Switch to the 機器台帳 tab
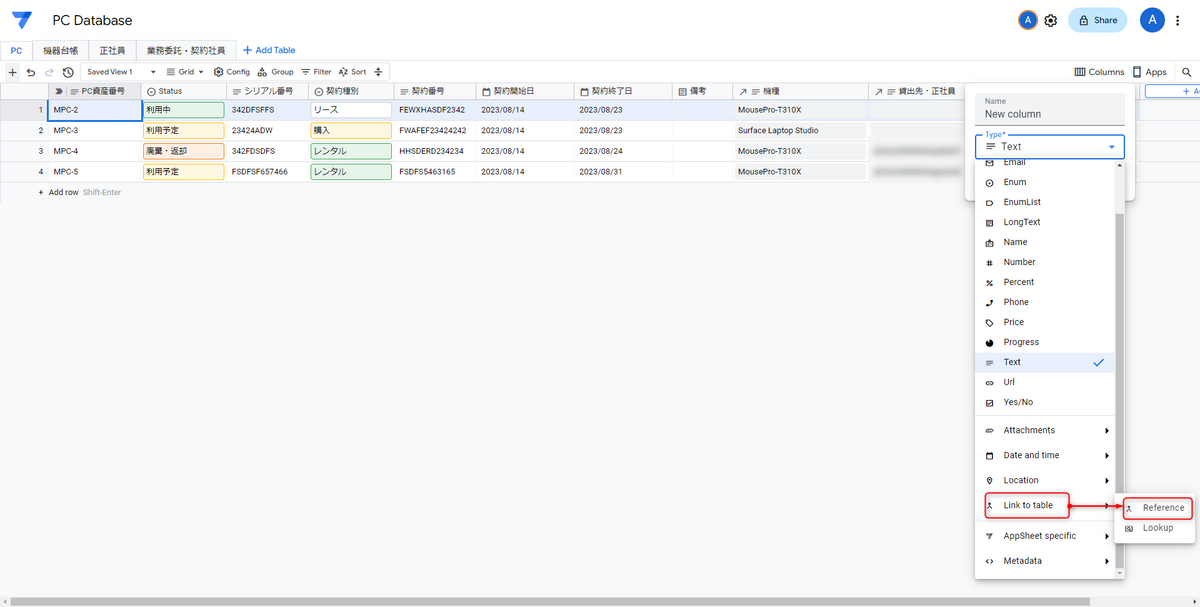Screen dimensions: 1200x607 click(60, 50)
